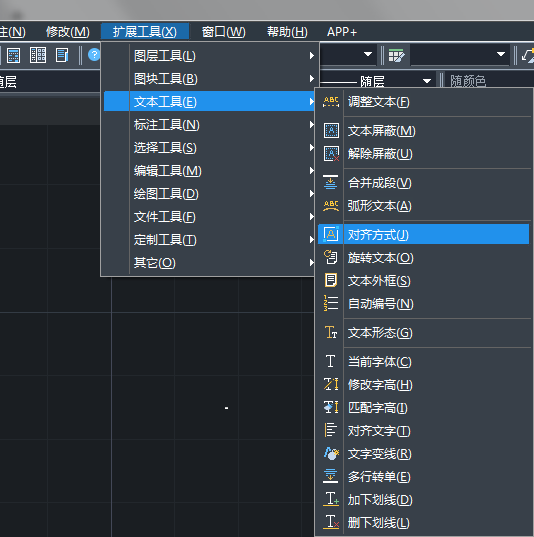The height and width of the screenshot is (537, 534).
Task: Click the 多行转单 icon
Action: [331, 476]
